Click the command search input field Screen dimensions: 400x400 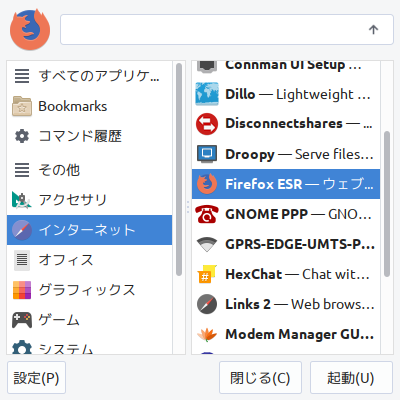(227, 29)
